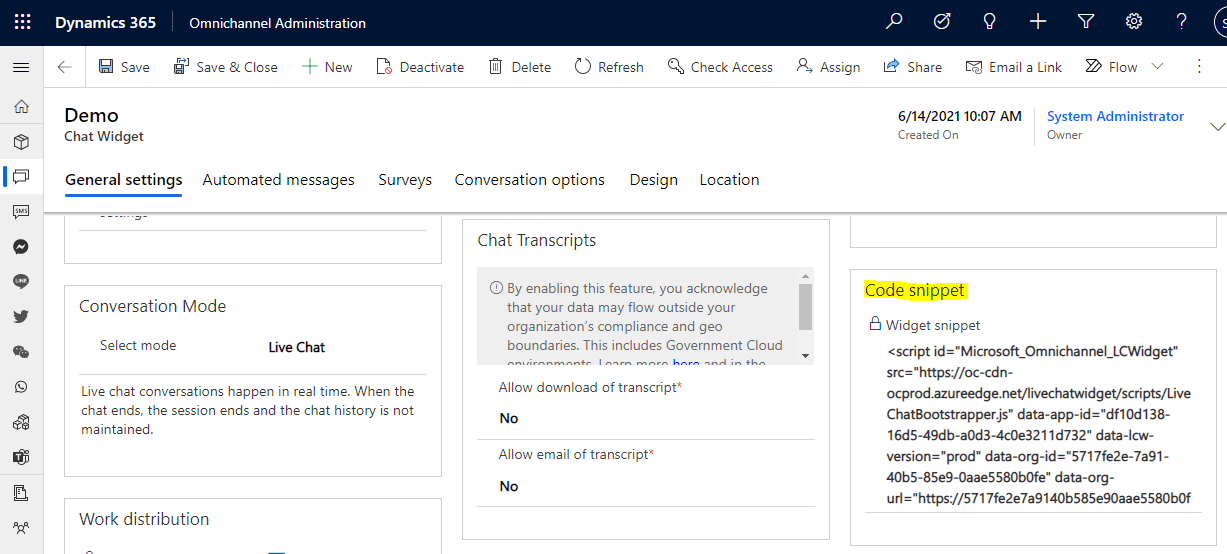Click Email a Link
This screenshot has height=554, width=1227.
1014,67
